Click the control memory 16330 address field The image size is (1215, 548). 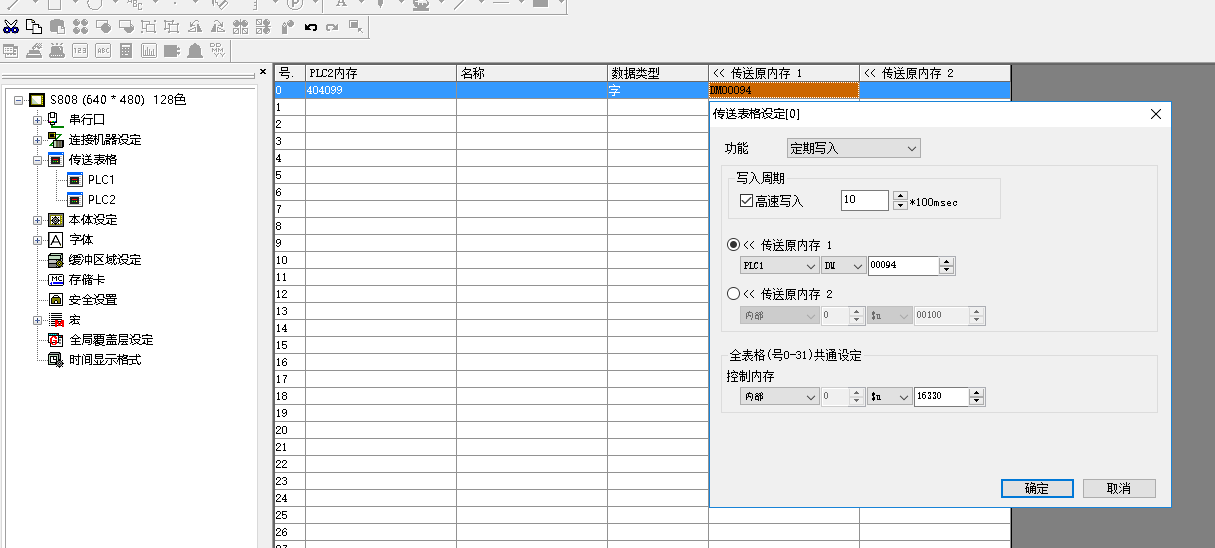tap(940, 397)
